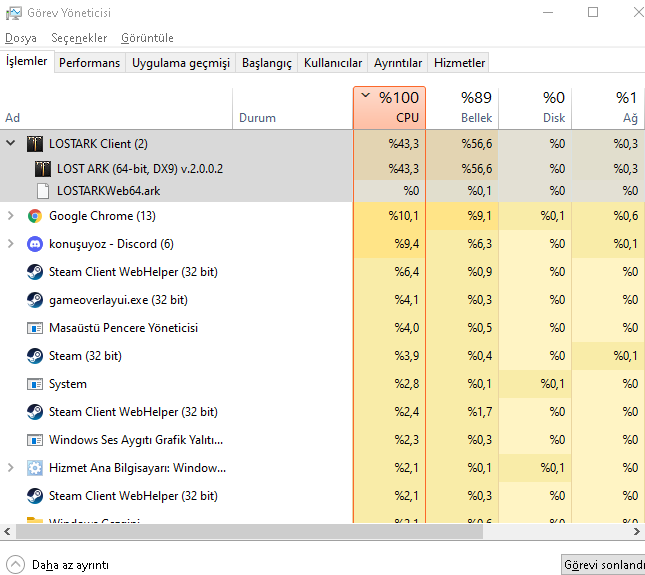
Task: Click the %10,1 CPU value for Chrome
Action: pos(404,216)
